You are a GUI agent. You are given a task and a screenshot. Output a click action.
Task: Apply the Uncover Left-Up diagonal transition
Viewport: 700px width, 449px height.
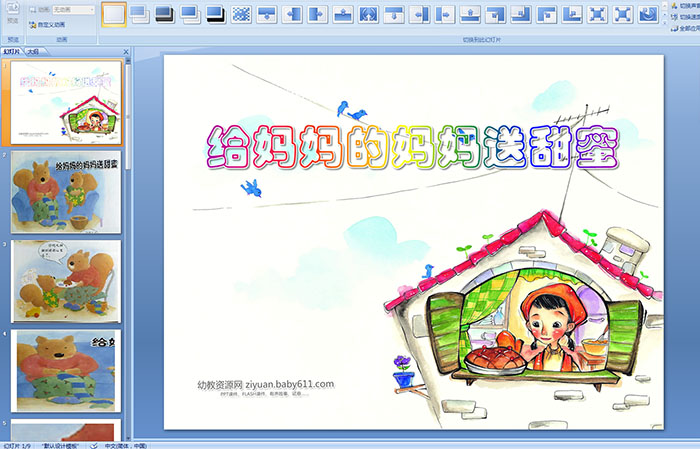pyautogui.click(x=521, y=14)
